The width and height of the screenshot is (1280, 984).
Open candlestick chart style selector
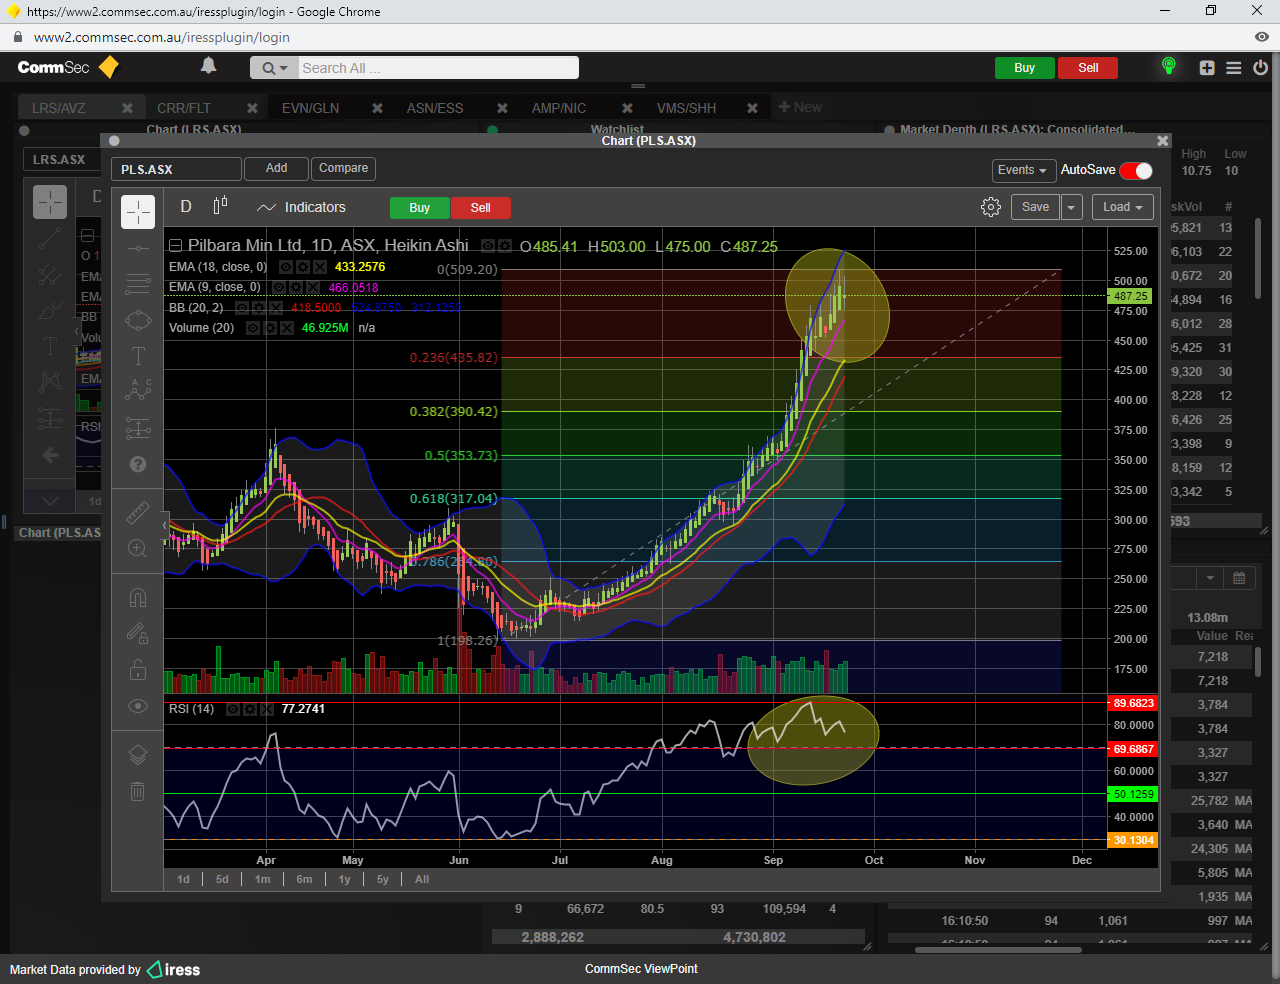click(x=221, y=206)
